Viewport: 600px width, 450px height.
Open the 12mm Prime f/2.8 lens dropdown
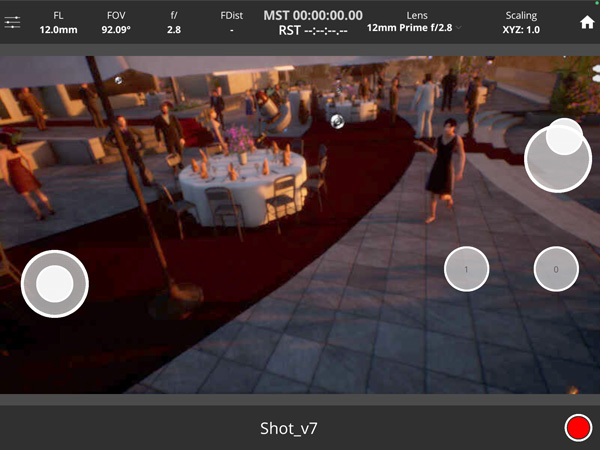414,28
